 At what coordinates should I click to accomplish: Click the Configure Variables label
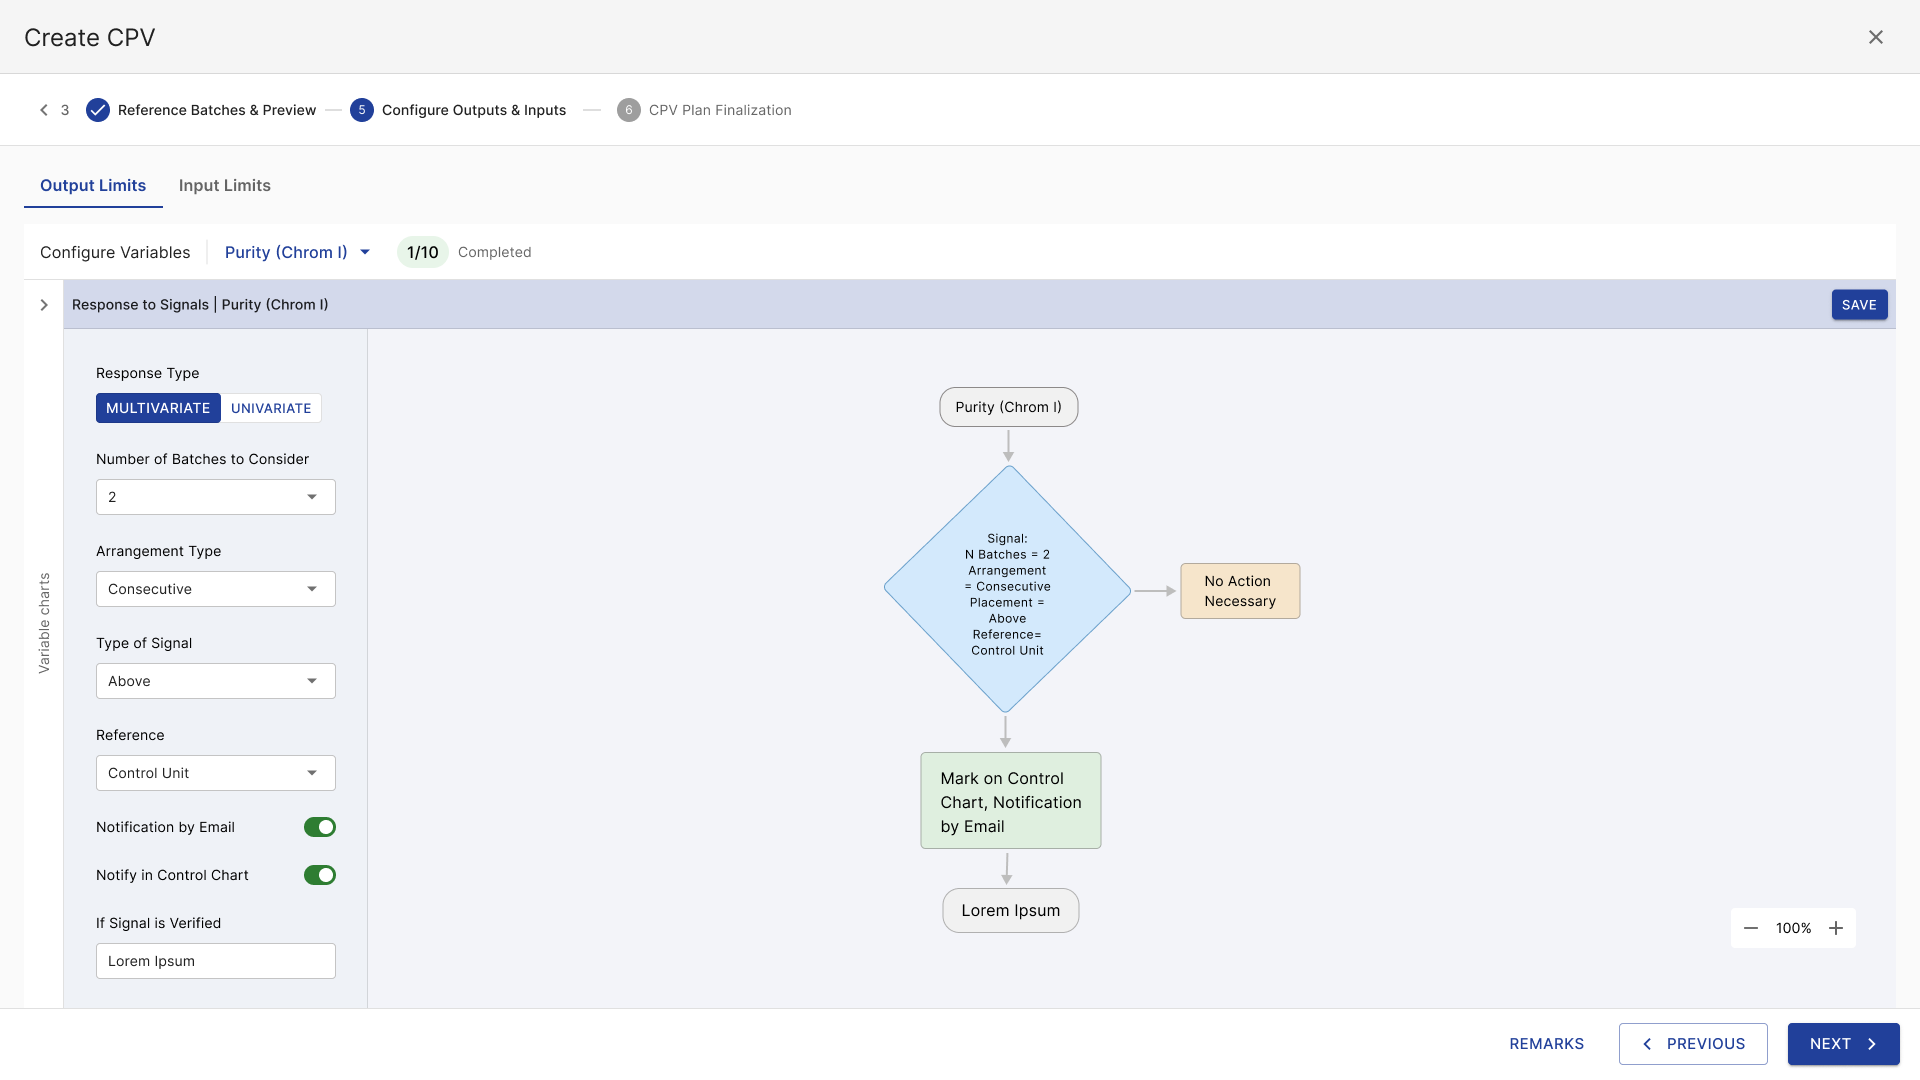point(115,252)
